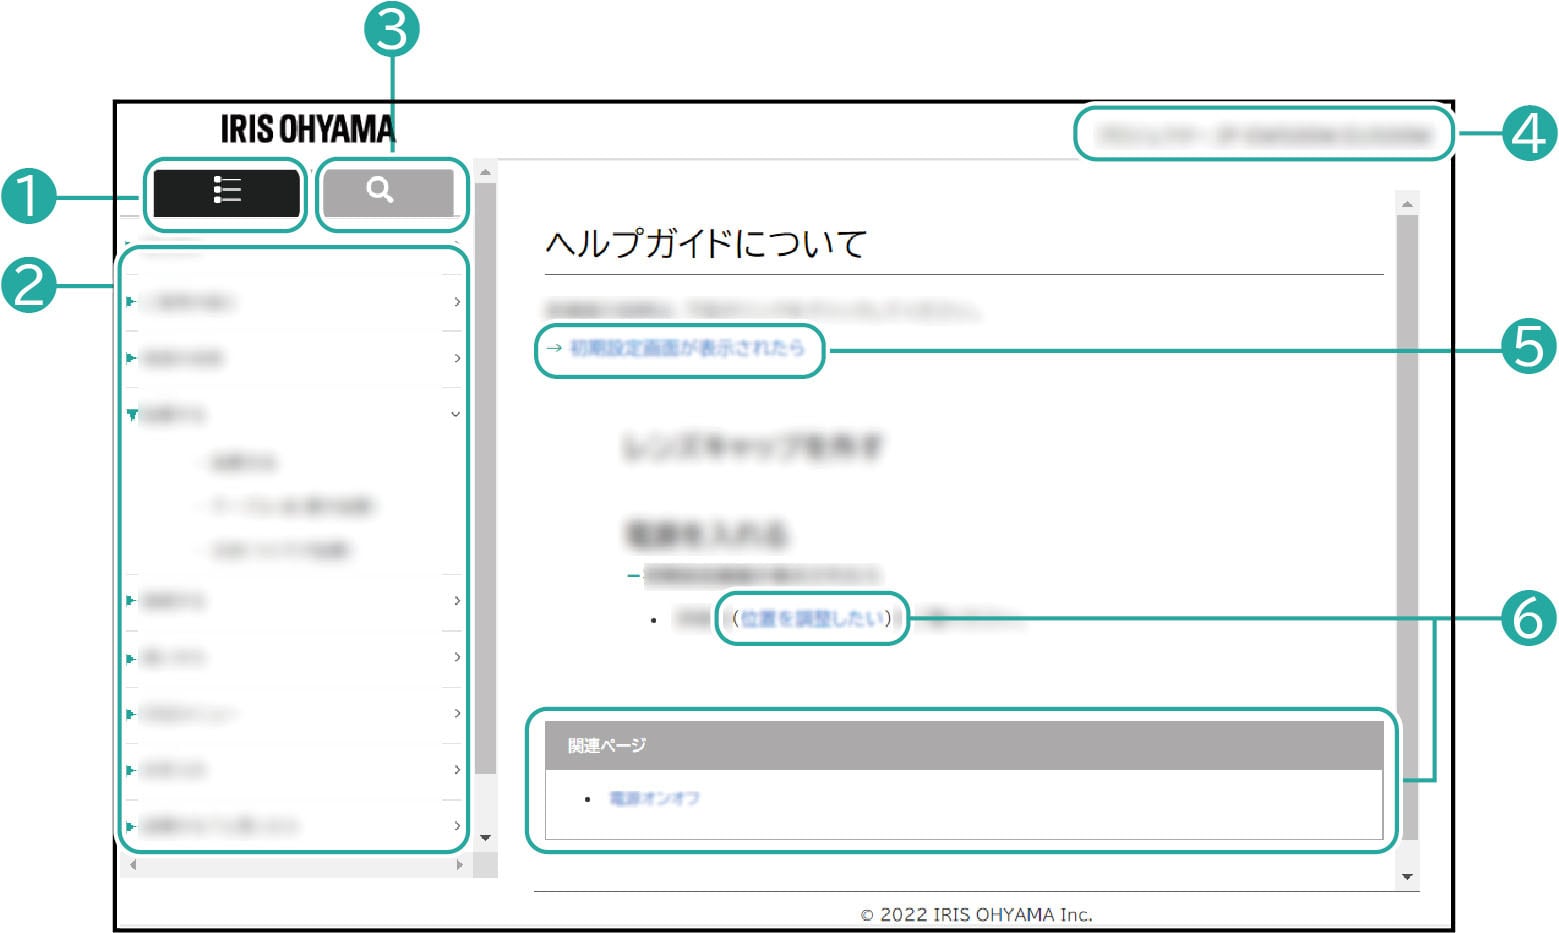Click content pane scrollbar down arrow
This screenshot has height=933, width=1559.
1407,877
